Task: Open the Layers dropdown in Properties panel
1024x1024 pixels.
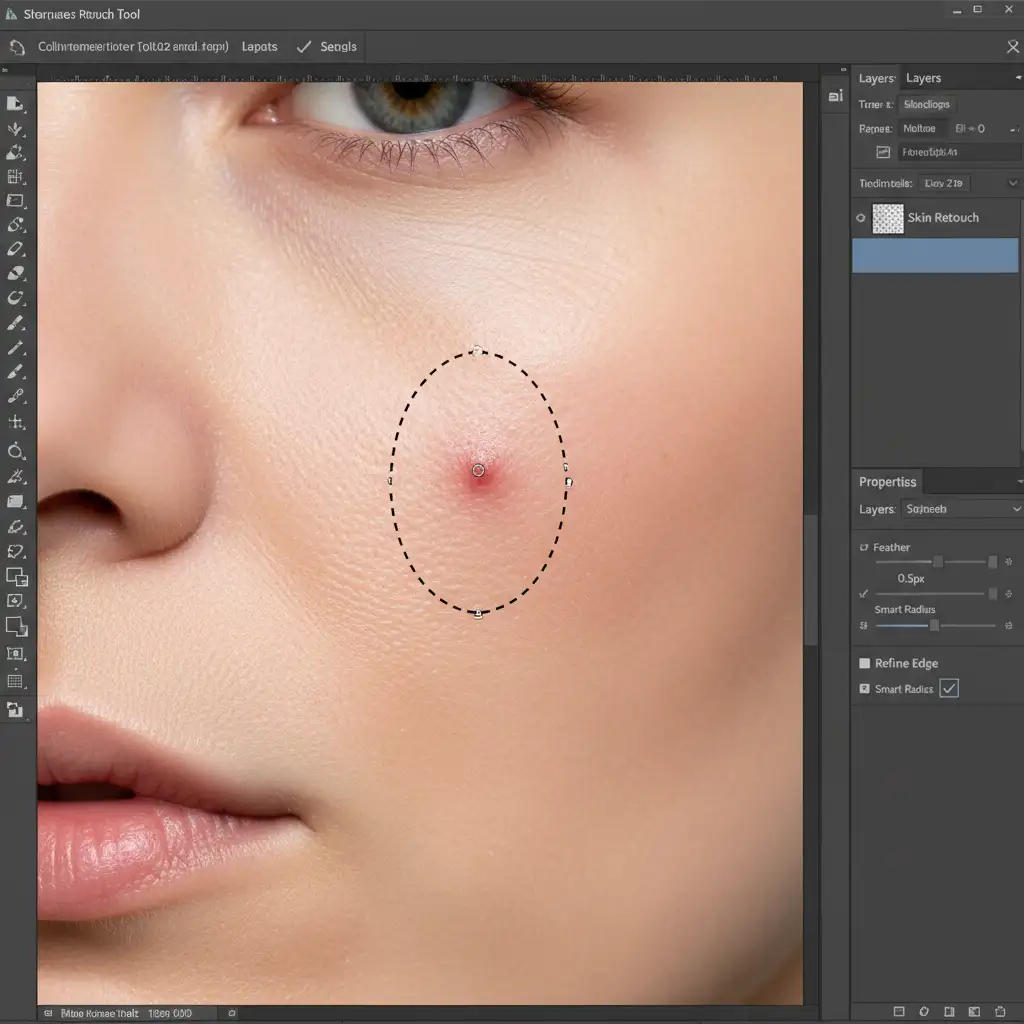Action: pos(960,509)
